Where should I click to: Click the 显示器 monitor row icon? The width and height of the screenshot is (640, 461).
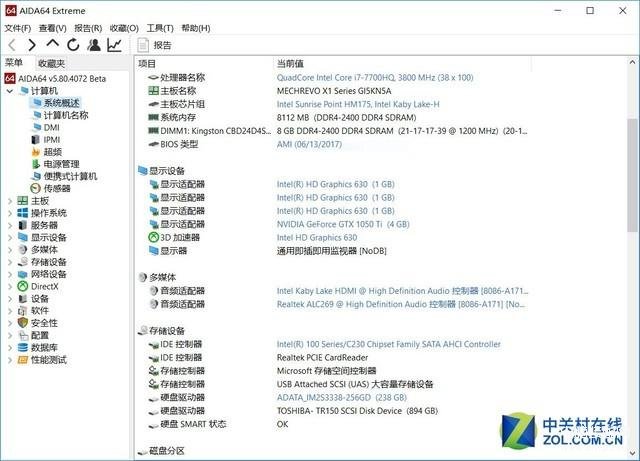pos(153,251)
